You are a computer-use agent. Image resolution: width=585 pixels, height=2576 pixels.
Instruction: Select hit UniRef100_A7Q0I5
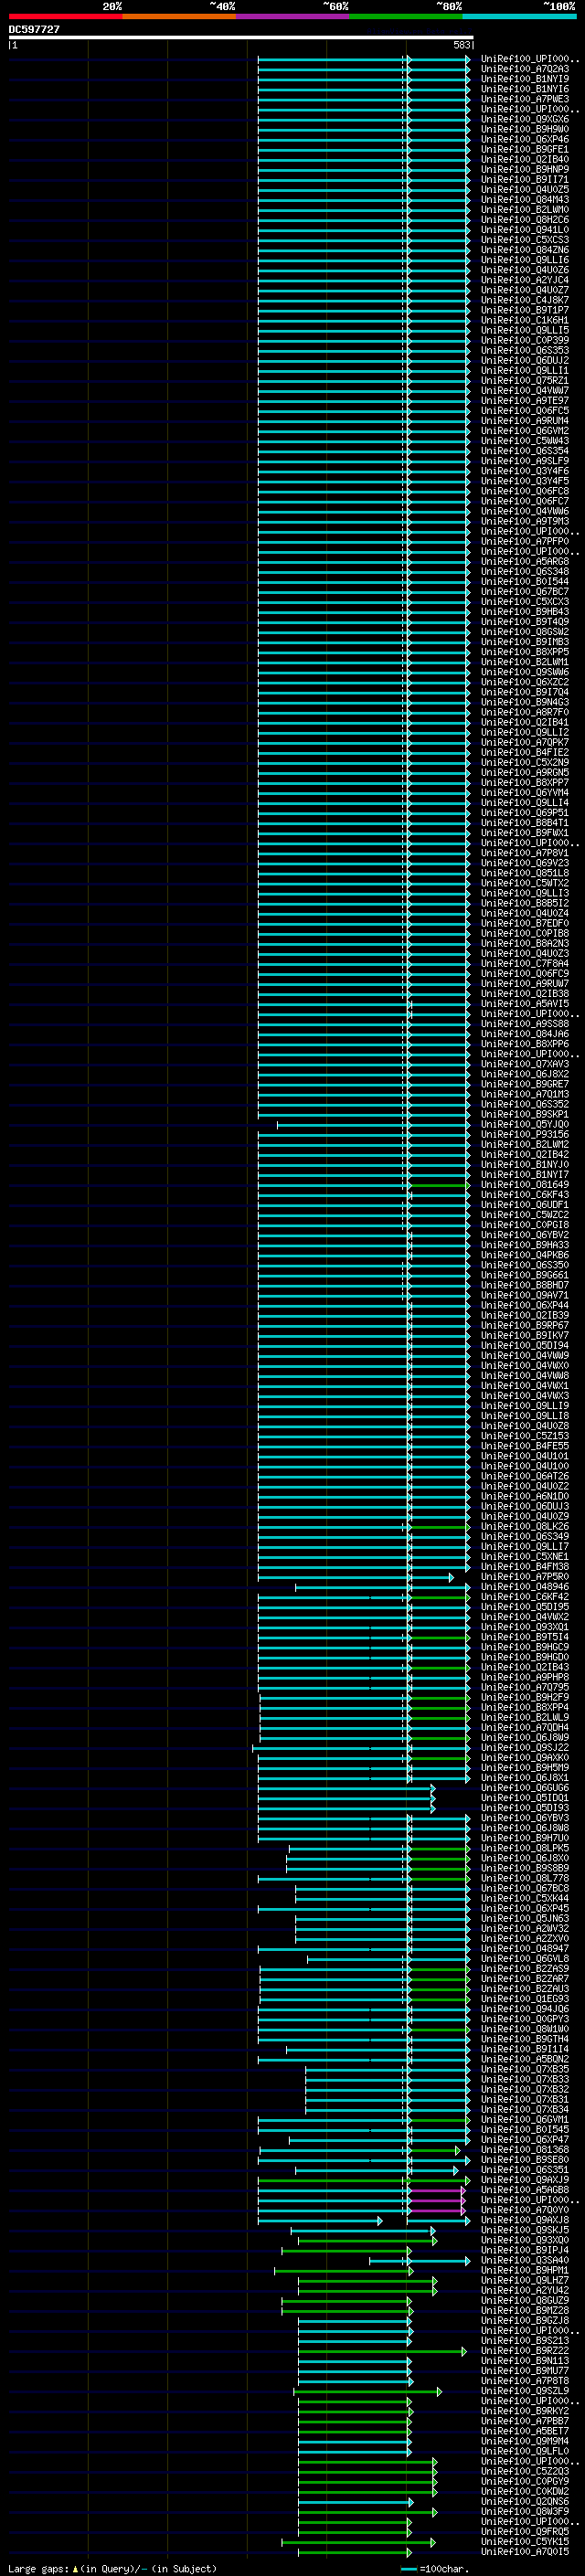(x=524, y=2551)
